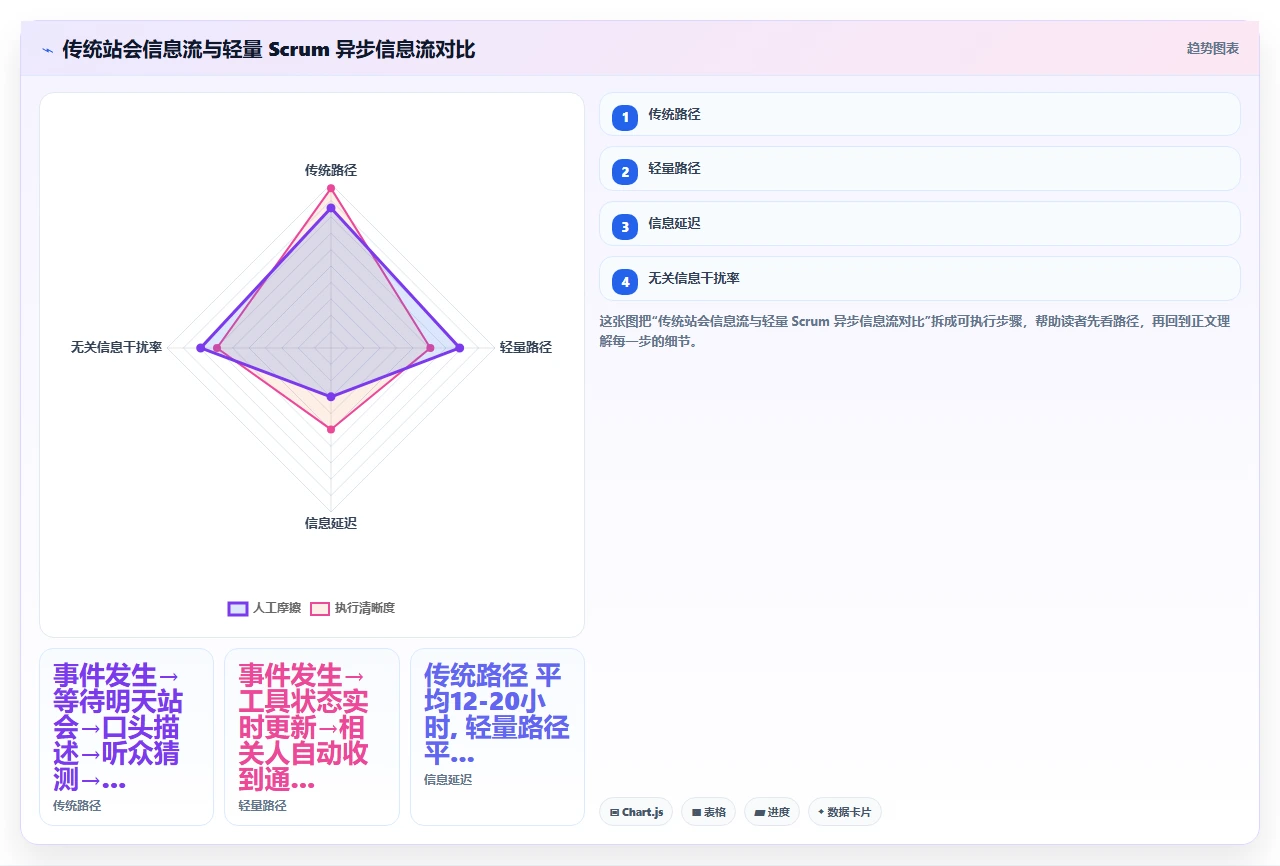Click the 趋势图表 label in the header
The height and width of the screenshot is (866, 1280).
pos(1213,48)
